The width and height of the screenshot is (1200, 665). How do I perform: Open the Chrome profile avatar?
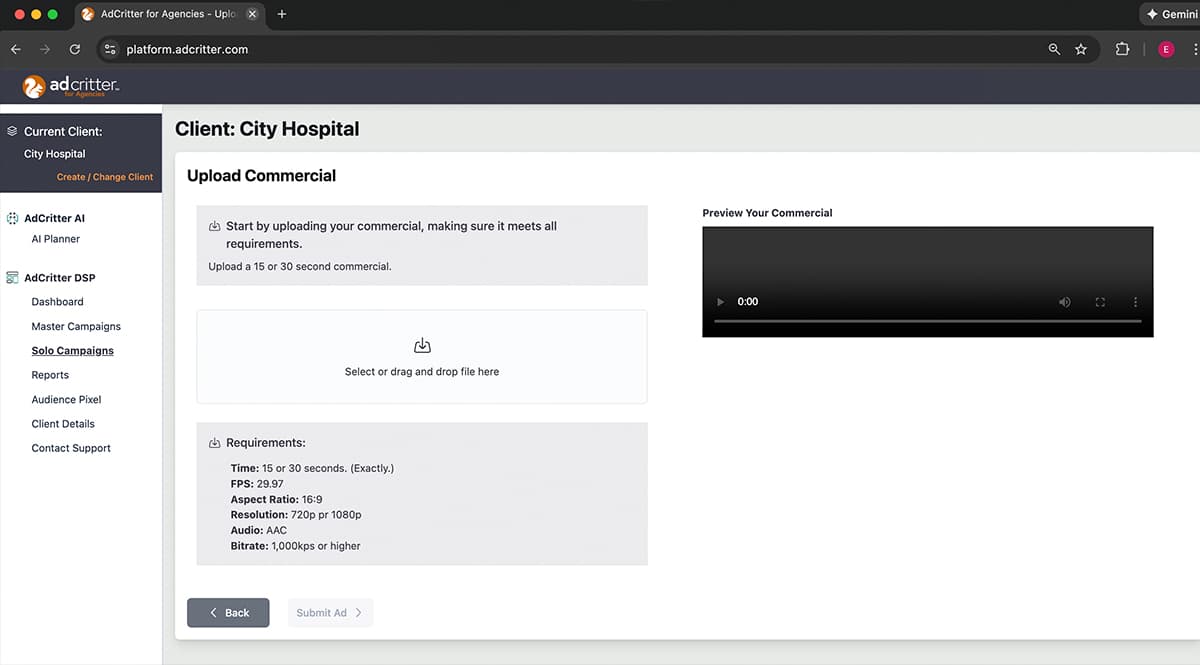[1166, 49]
